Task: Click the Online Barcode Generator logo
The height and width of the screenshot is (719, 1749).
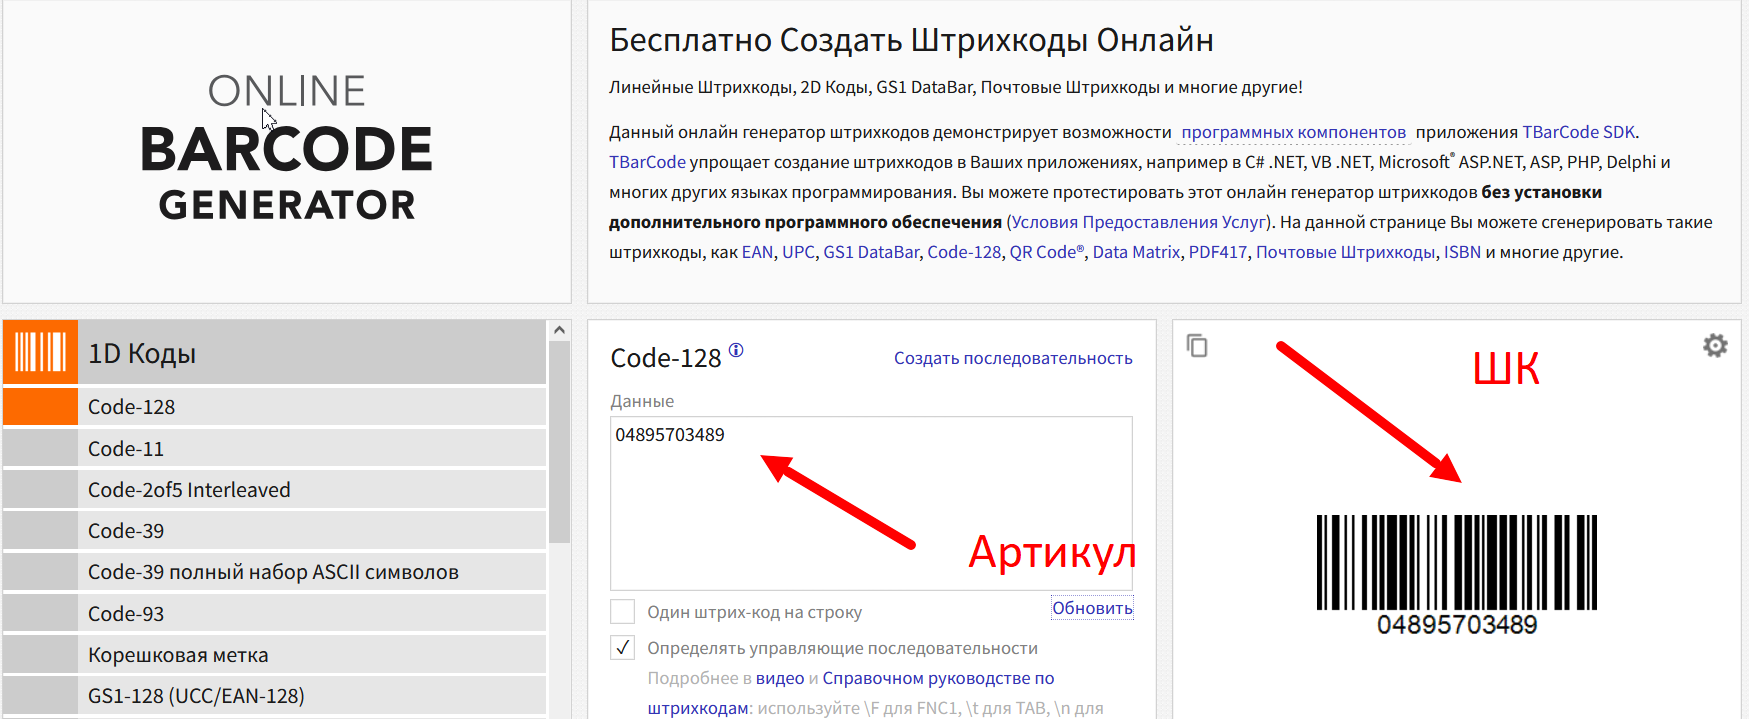Action: [x=286, y=148]
